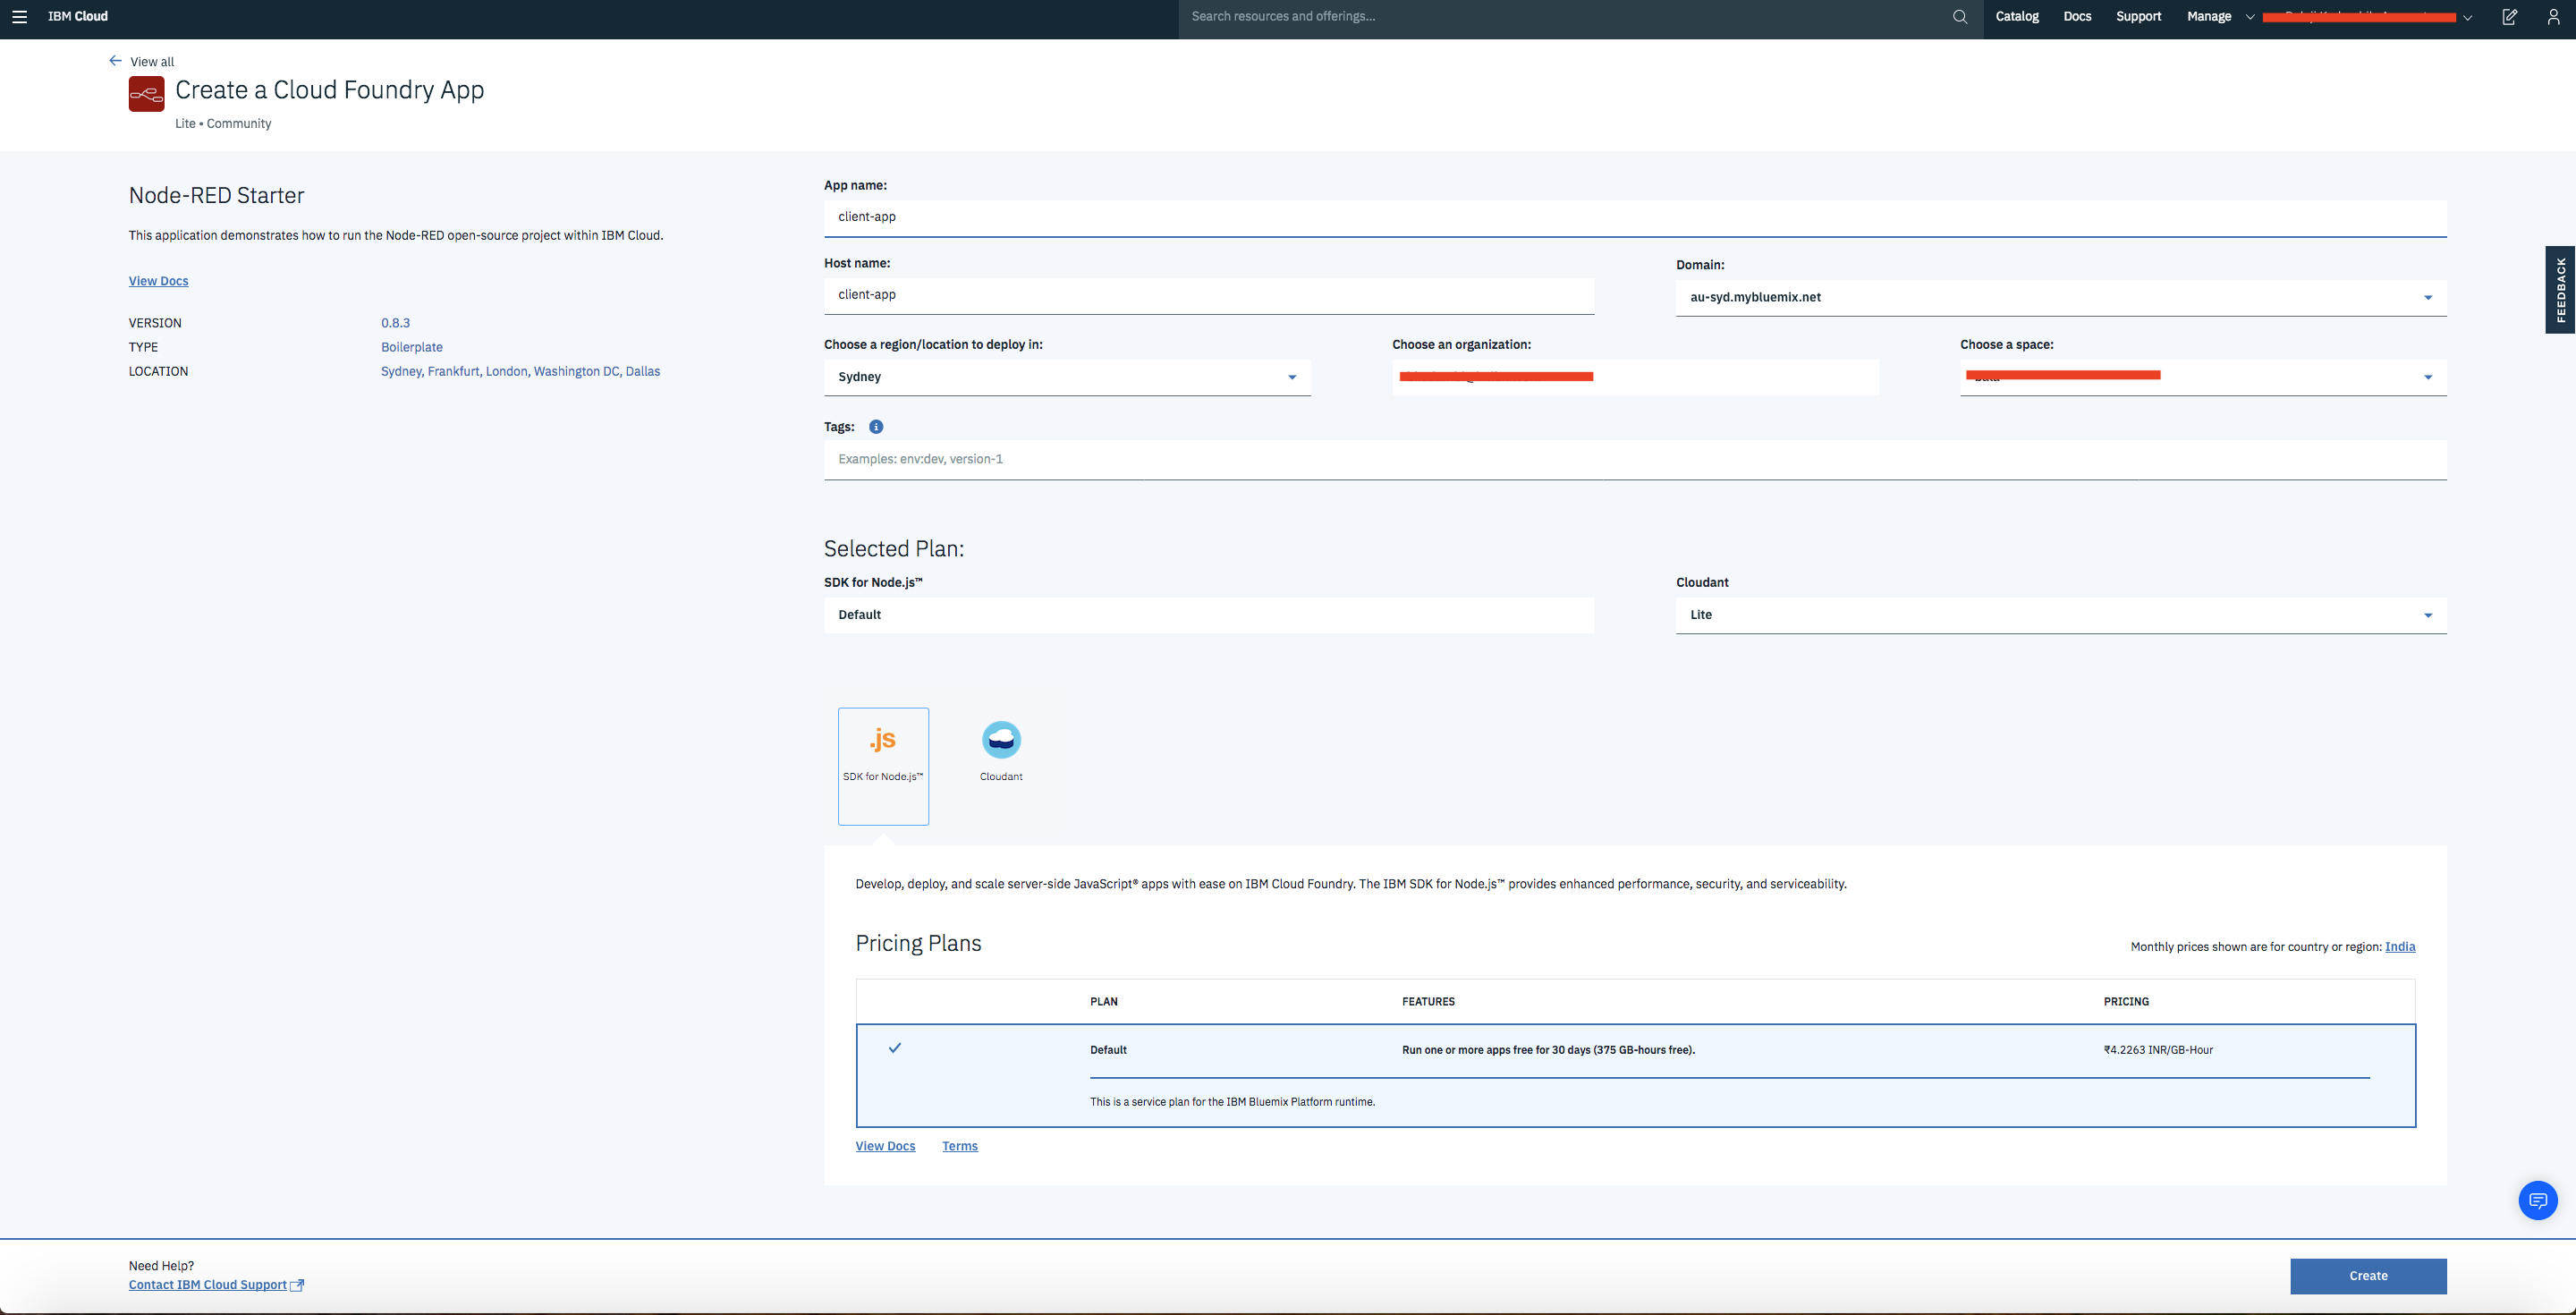Image resolution: width=2576 pixels, height=1315 pixels.
Task: Click the external link icon by Contact Support
Action: (297, 1285)
